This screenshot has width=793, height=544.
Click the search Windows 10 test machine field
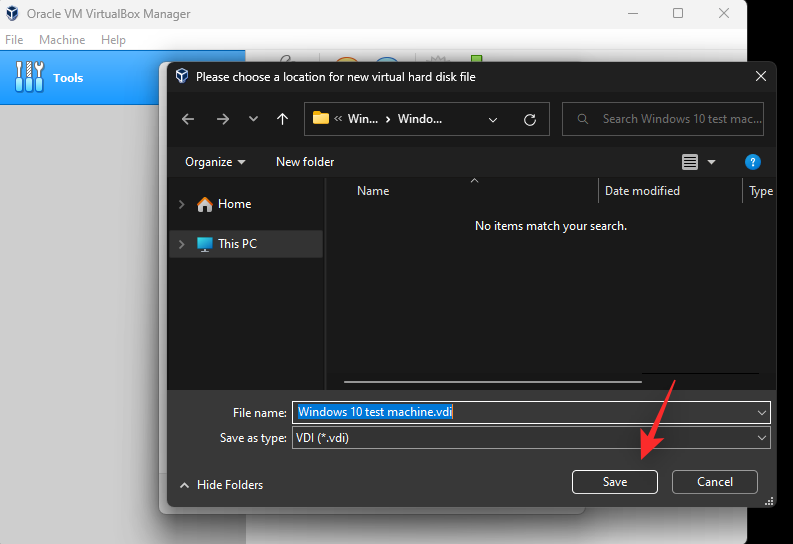tap(663, 119)
